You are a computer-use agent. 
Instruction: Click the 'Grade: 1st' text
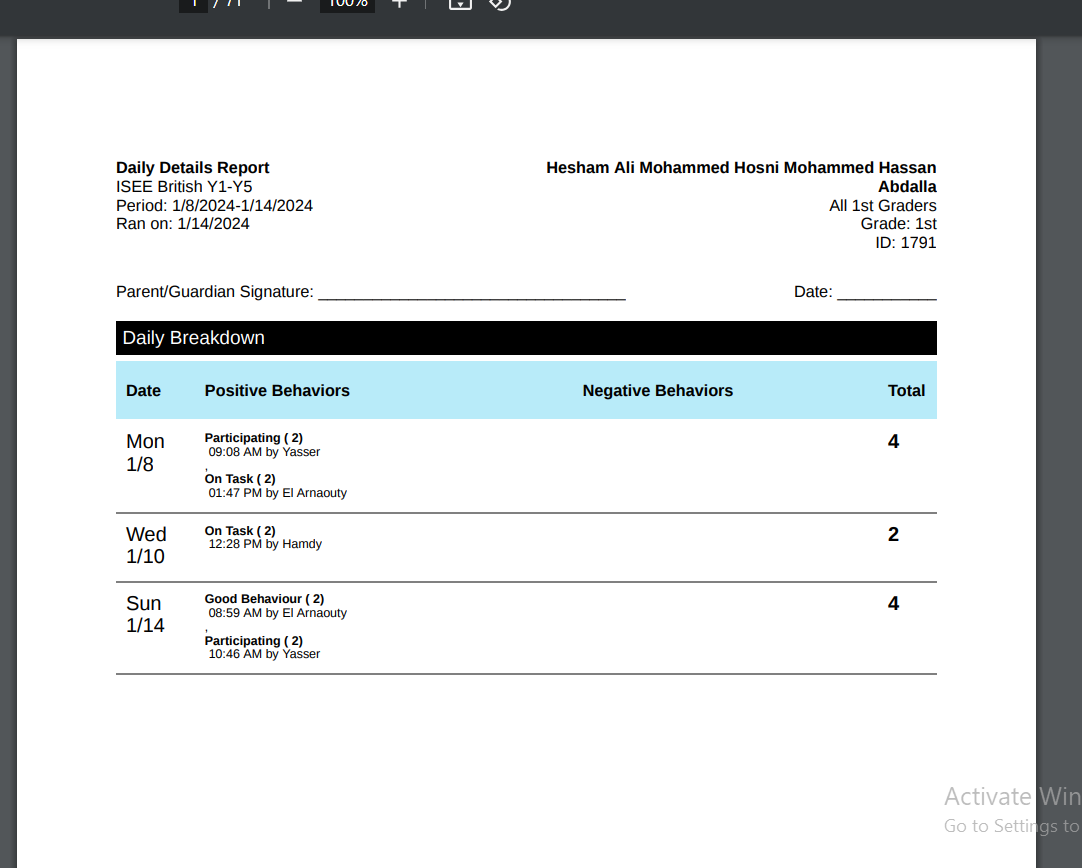[x=898, y=224]
